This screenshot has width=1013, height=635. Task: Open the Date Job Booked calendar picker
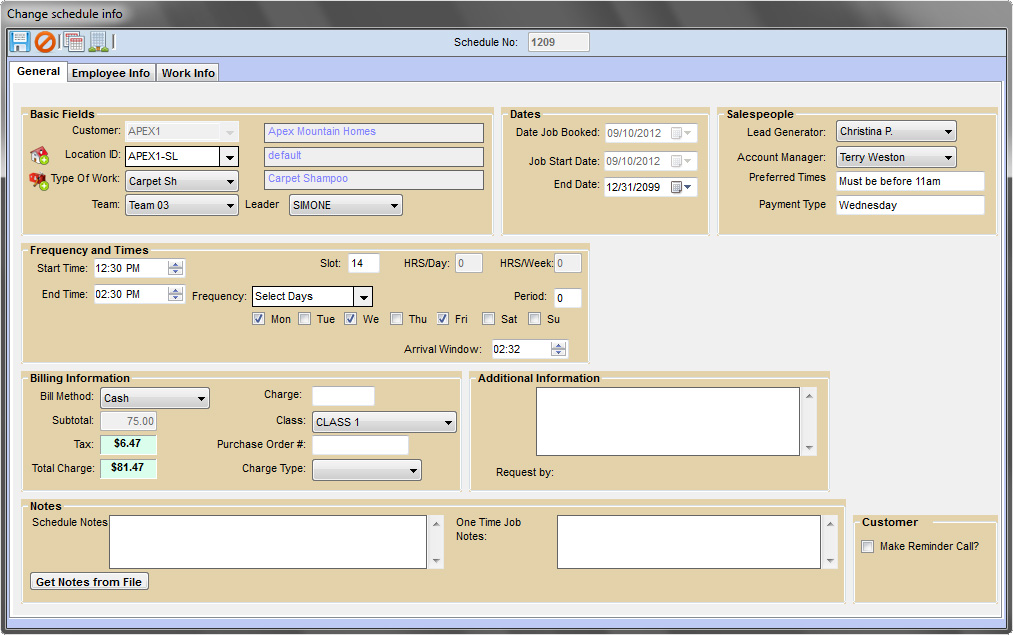(680, 133)
